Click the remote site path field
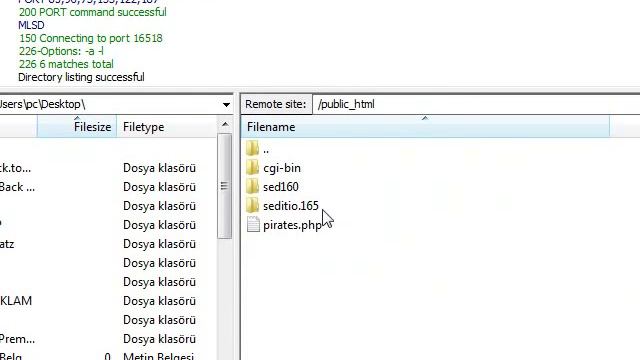 (x=476, y=104)
